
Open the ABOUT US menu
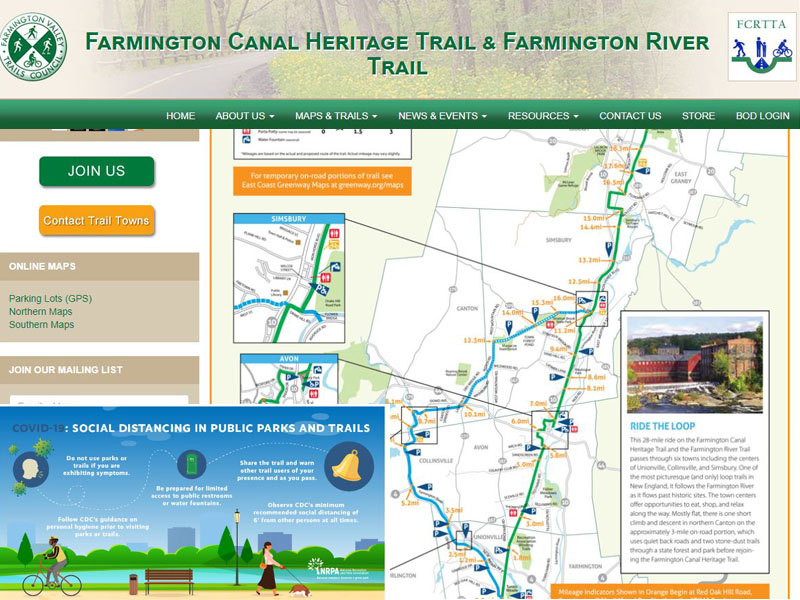[x=244, y=116]
